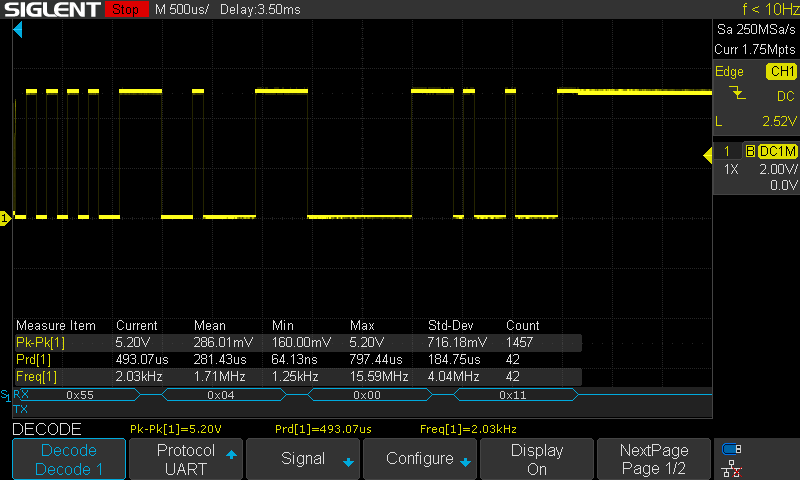The width and height of the screenshot is (800, 480).
Task: Click the USB device status icon
Action: pos(732,449)
